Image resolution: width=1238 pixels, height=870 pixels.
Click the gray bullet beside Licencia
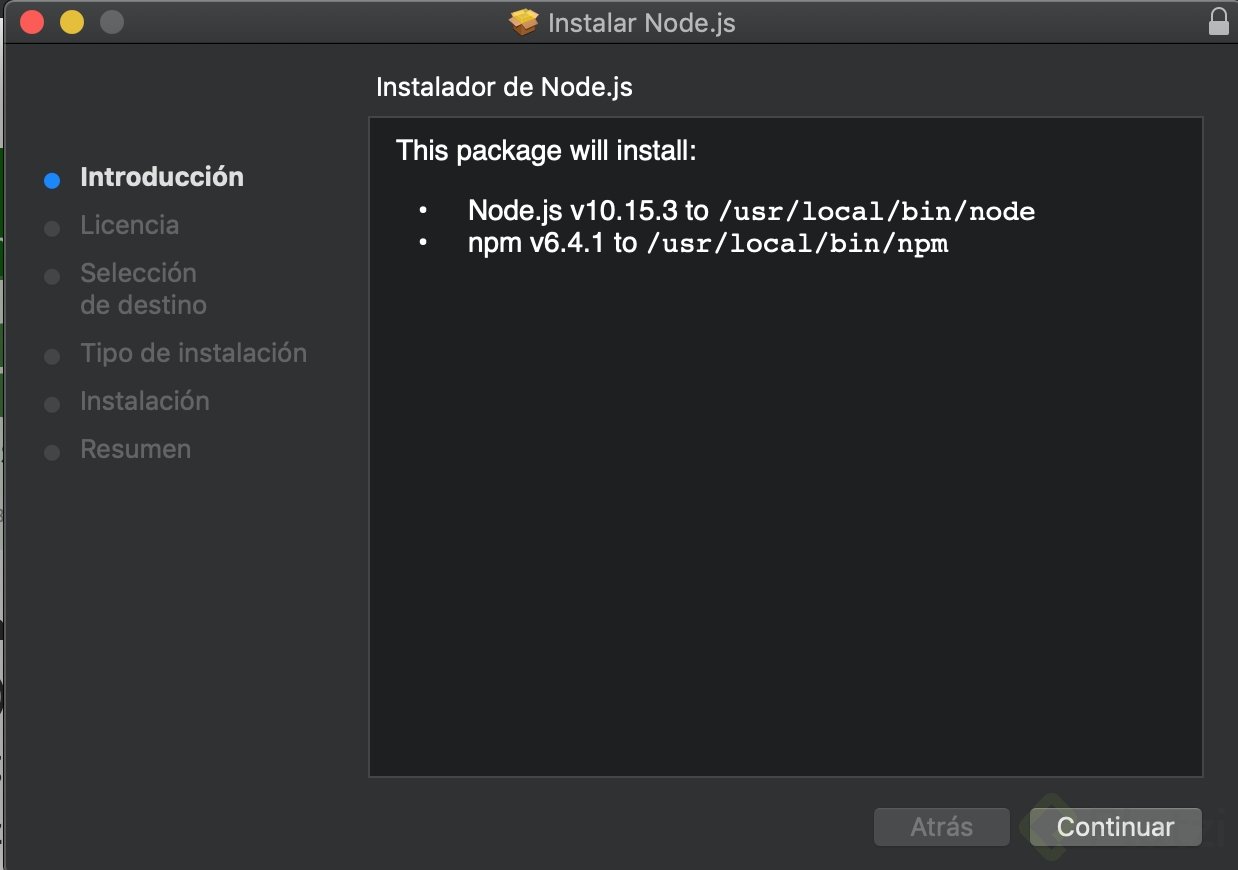[53, 229]
